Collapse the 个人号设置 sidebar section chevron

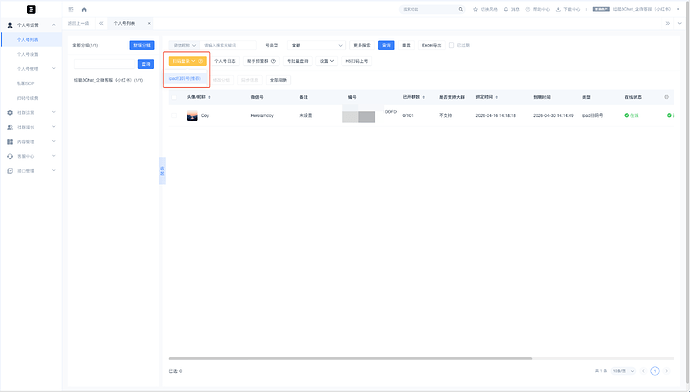point(54,25)
